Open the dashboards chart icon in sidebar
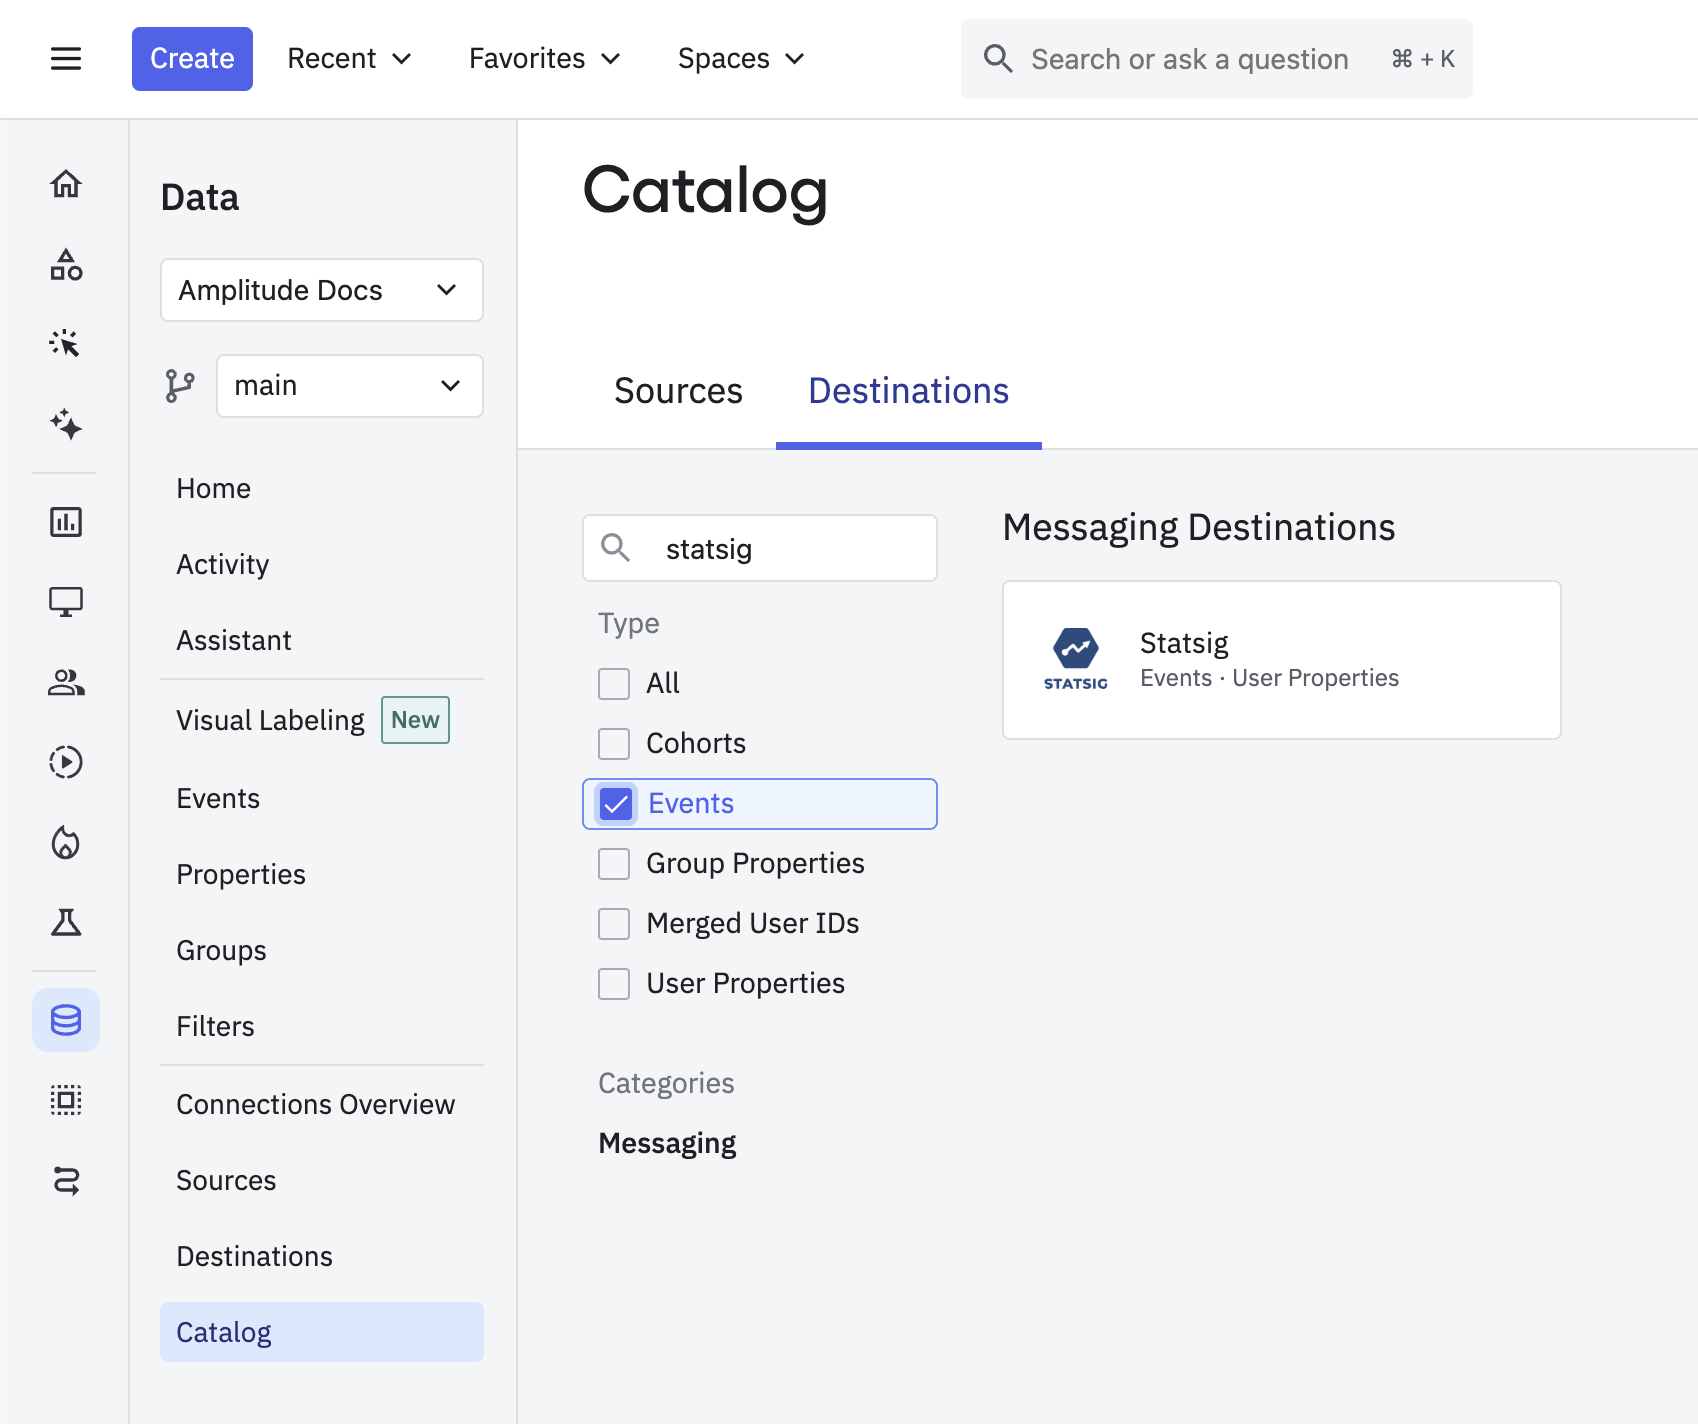This screenshot has width=1698, height=1424. click(65, 521)
